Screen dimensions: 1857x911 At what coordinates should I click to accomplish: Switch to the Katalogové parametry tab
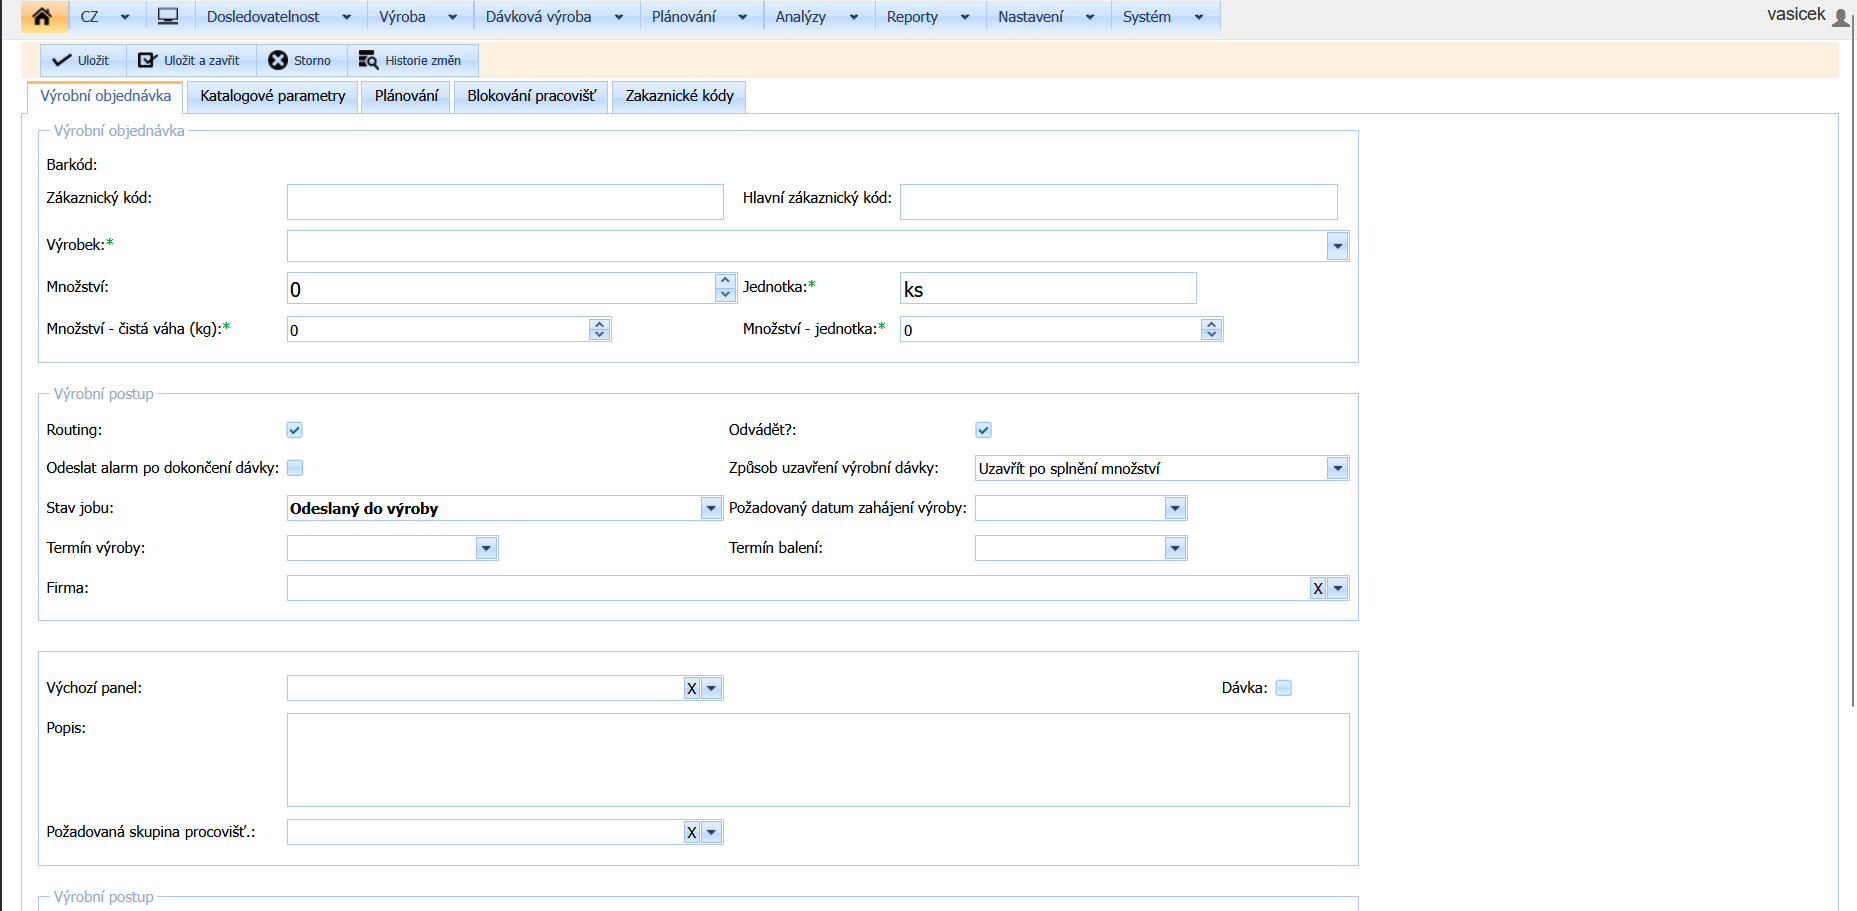[x=272, y=96]
